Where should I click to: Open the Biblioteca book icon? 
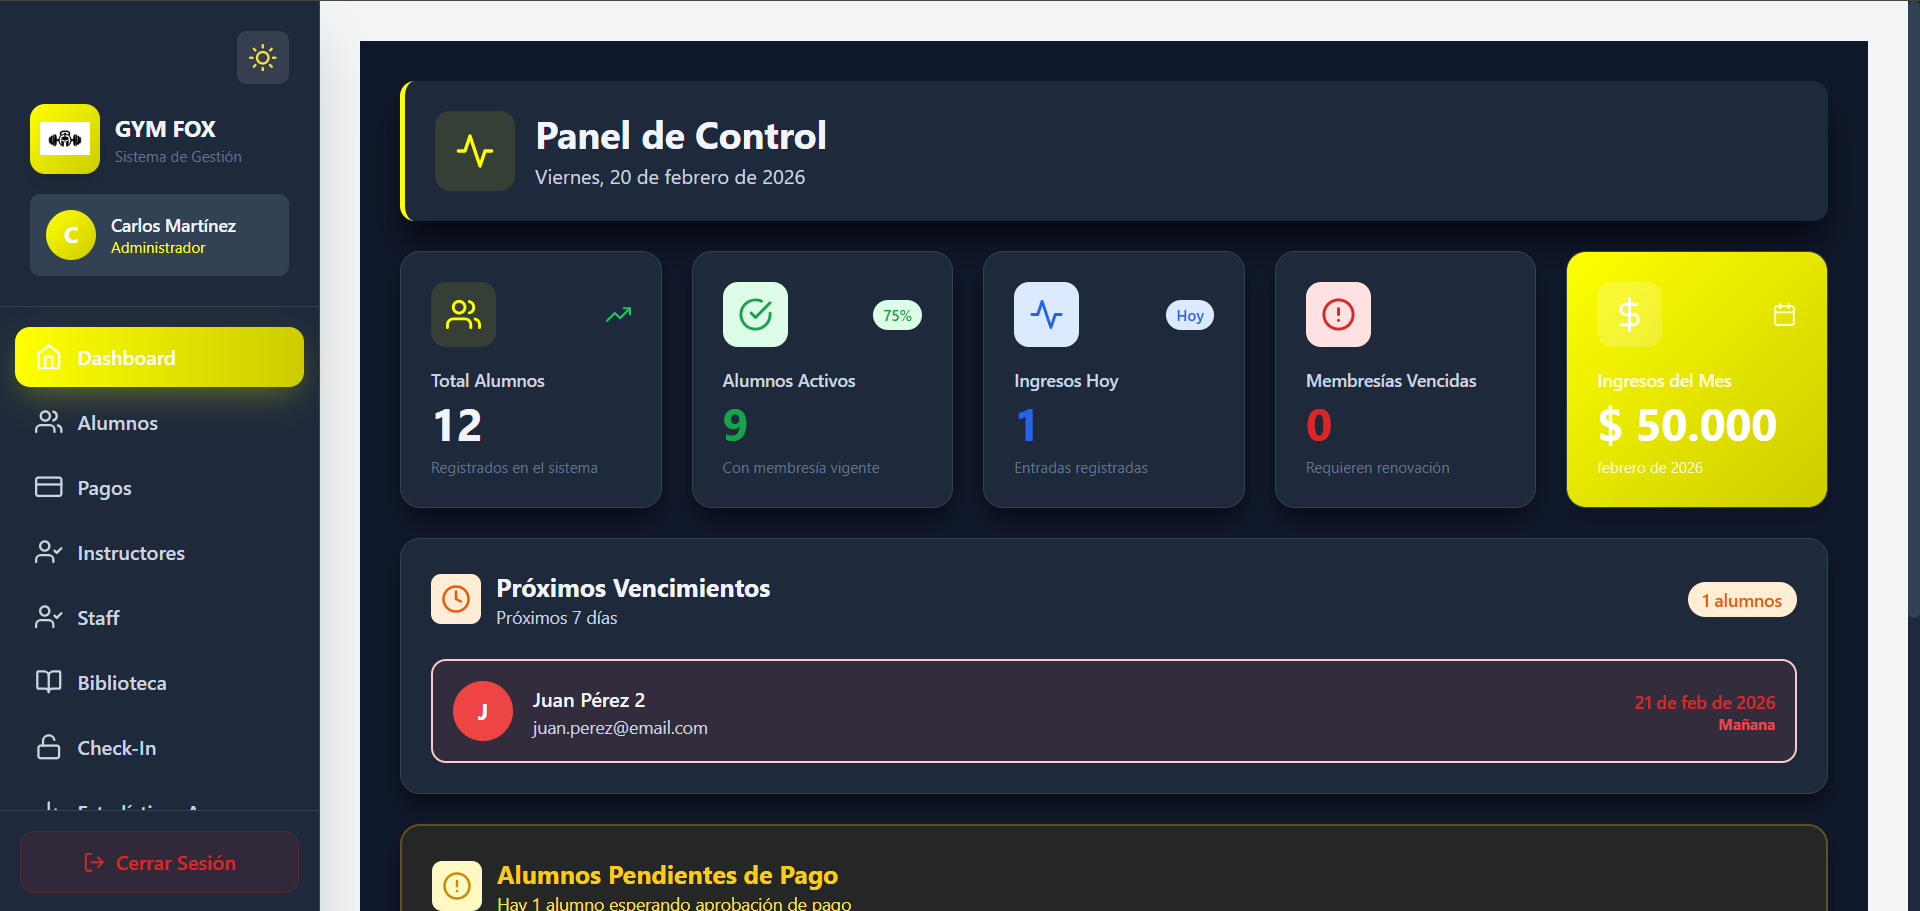(x=49, y=682)
